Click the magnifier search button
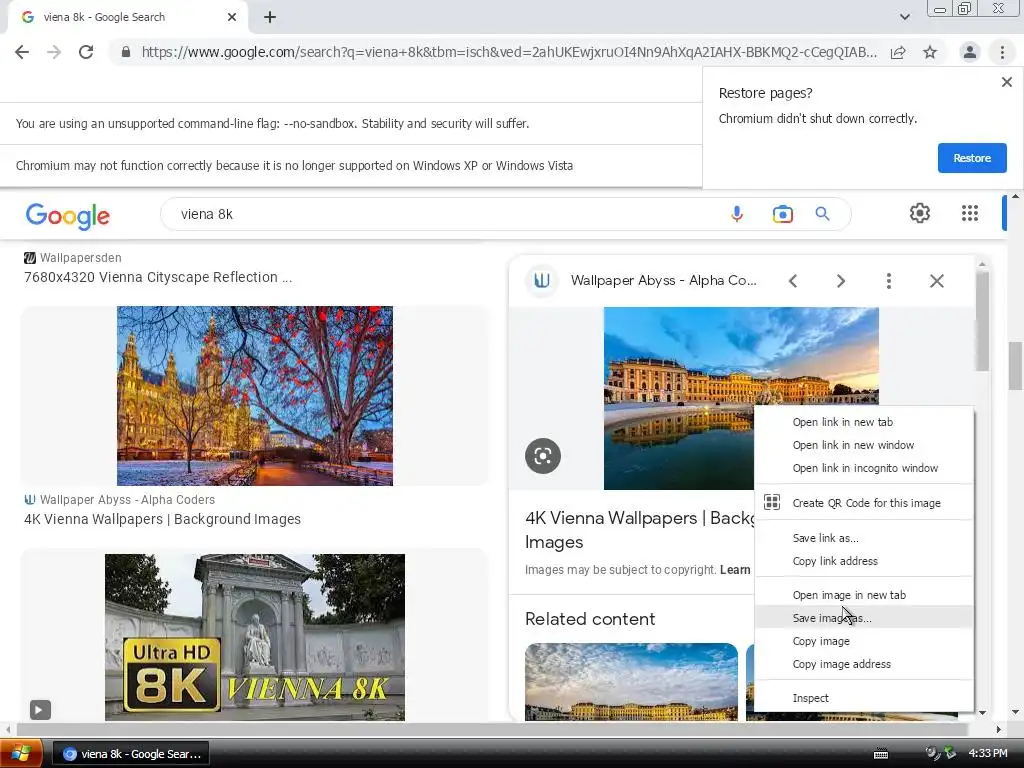Screen dimensions: 1024x768 tap(822, 214)
